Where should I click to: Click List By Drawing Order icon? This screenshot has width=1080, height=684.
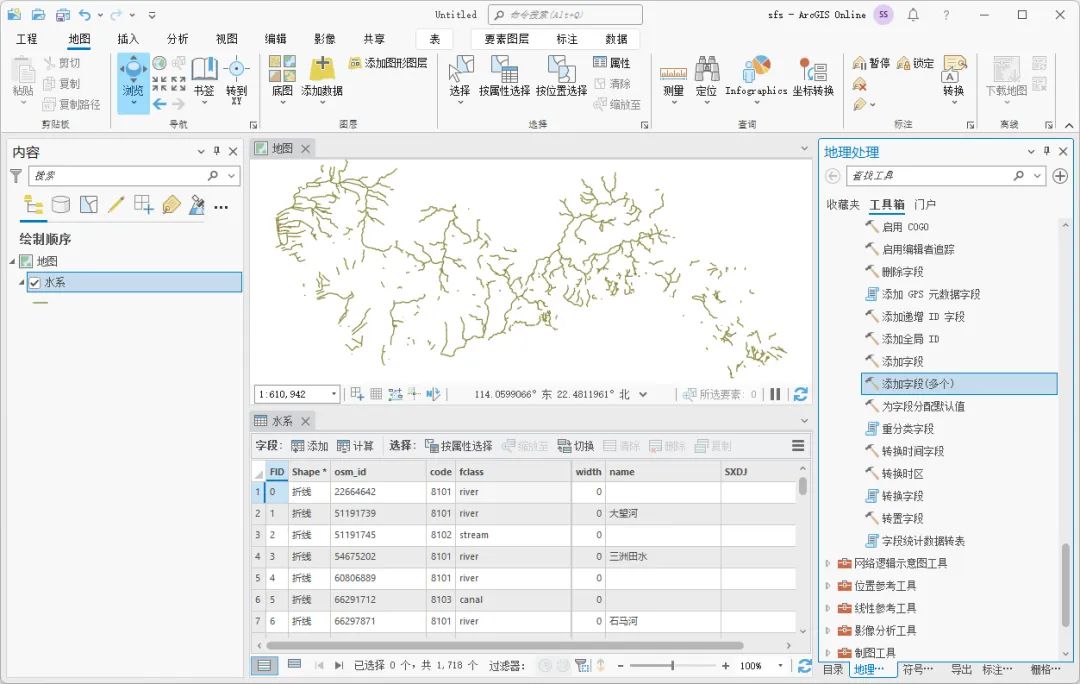pyautogui.click(x=33, y=205)
